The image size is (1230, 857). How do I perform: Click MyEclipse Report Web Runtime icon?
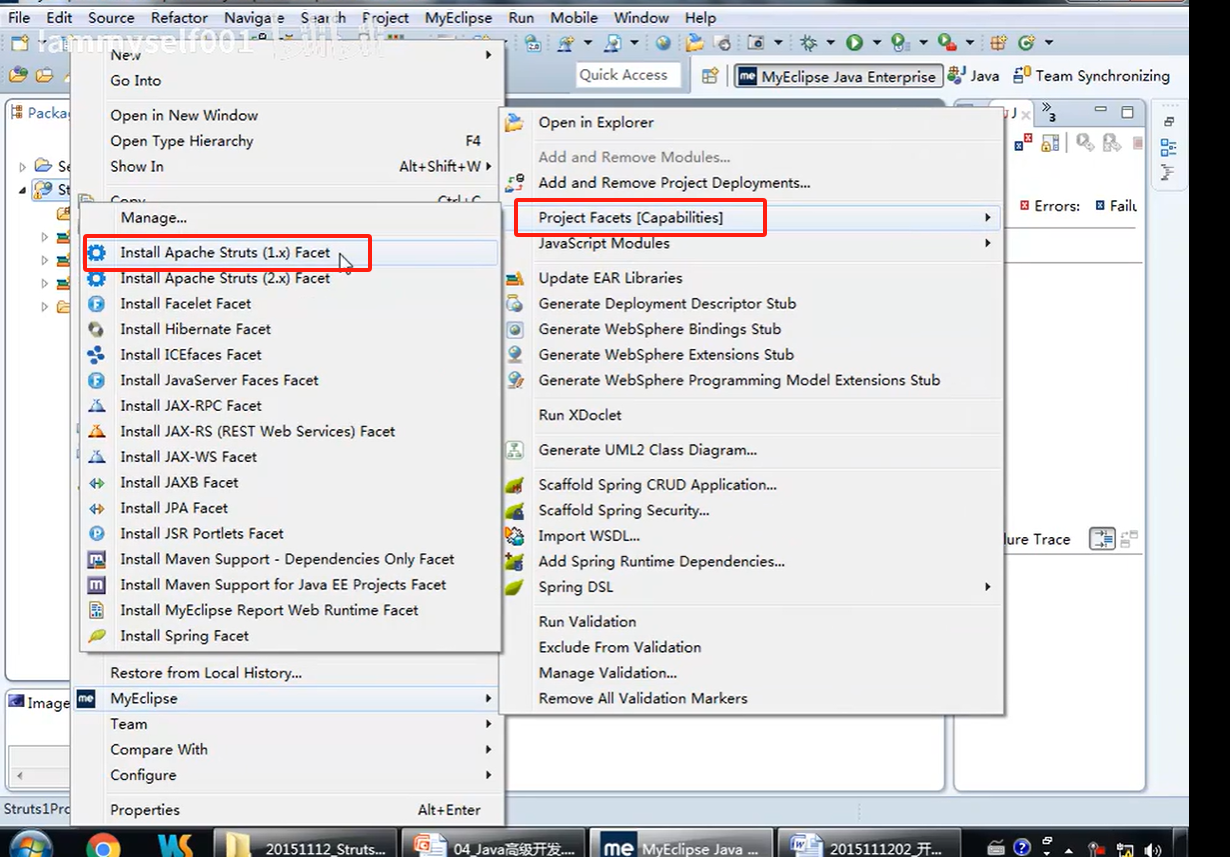(x=97, y=610)
